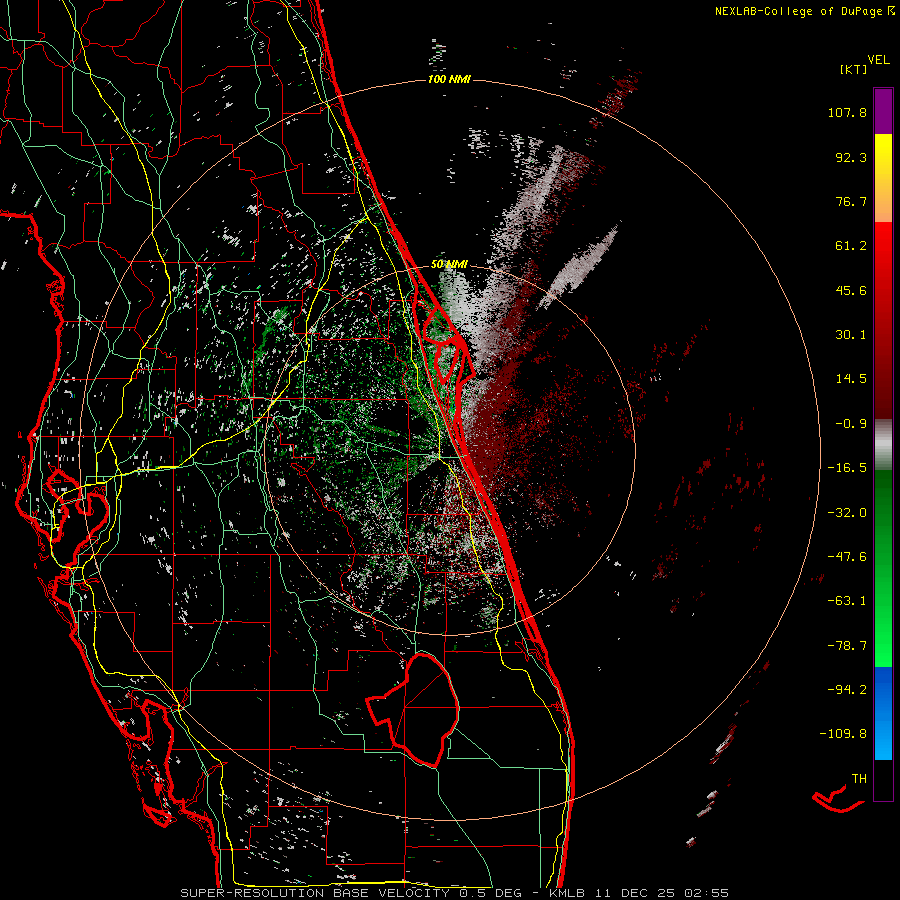Click the -0.9 scale value

pos(851,424)
